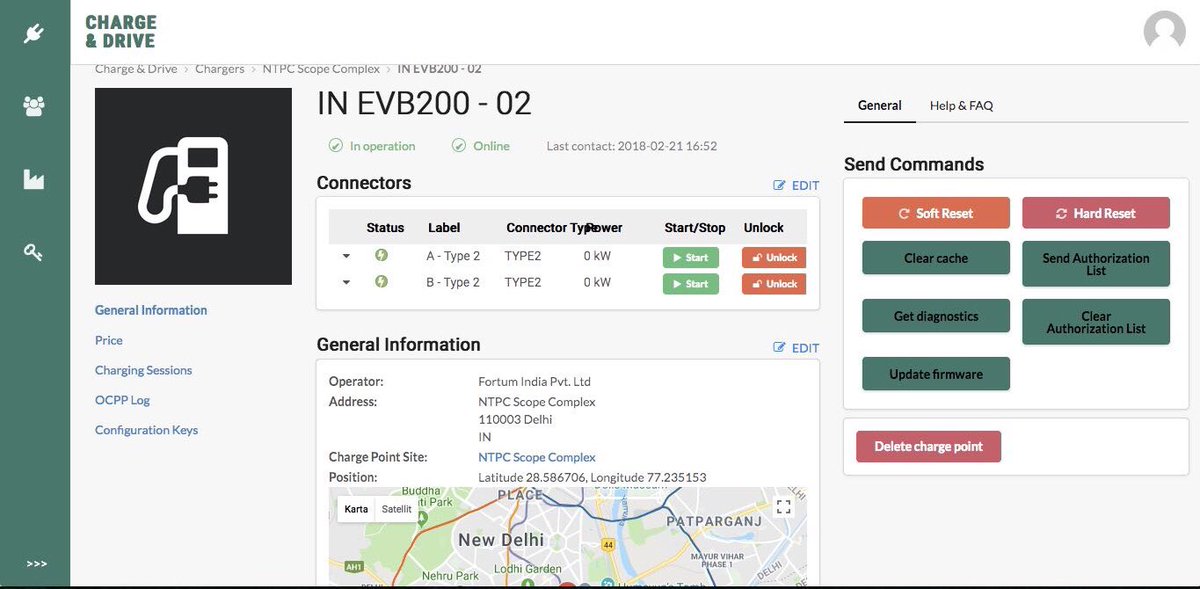The width and height of the screenshot is (1200, 589).
Task: Click the Get diagnostics button
Action: coord(936,316)
